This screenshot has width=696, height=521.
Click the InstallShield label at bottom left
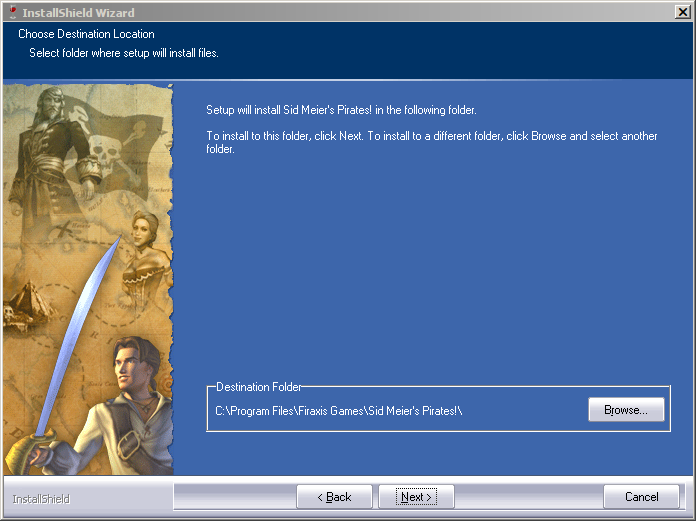(41, 499)
